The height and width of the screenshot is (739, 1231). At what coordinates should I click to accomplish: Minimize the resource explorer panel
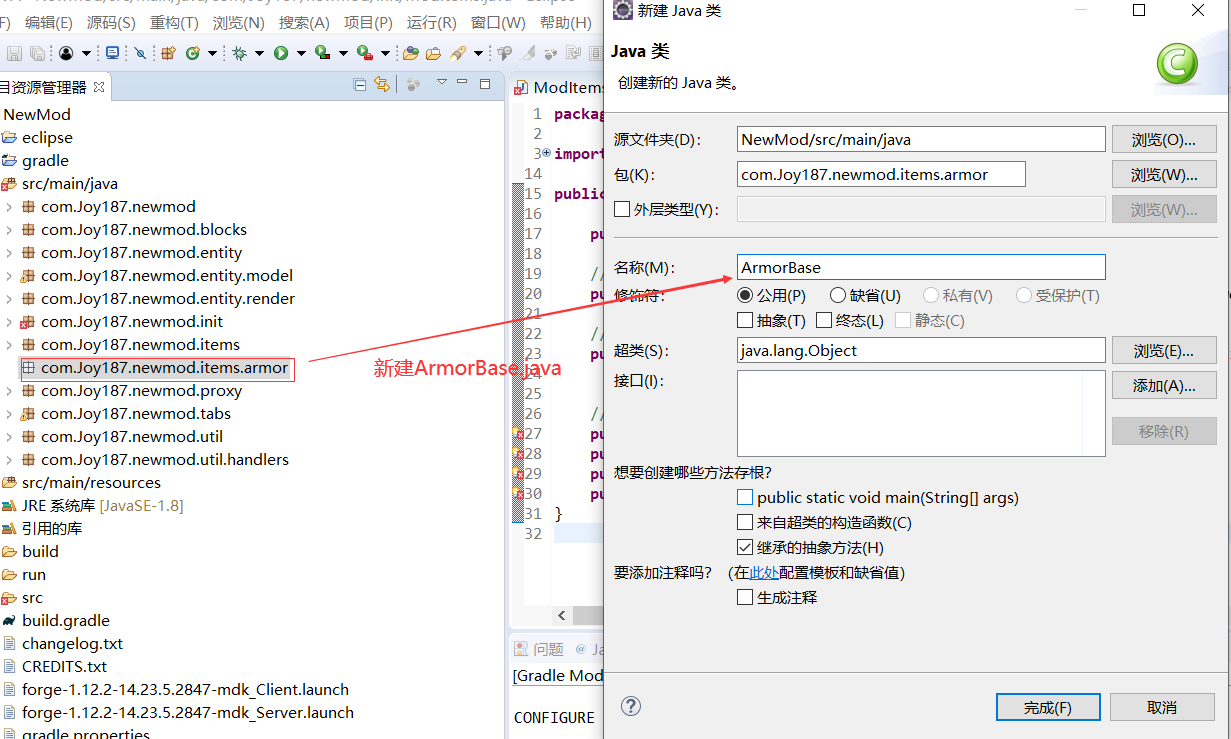click(462, 83)
